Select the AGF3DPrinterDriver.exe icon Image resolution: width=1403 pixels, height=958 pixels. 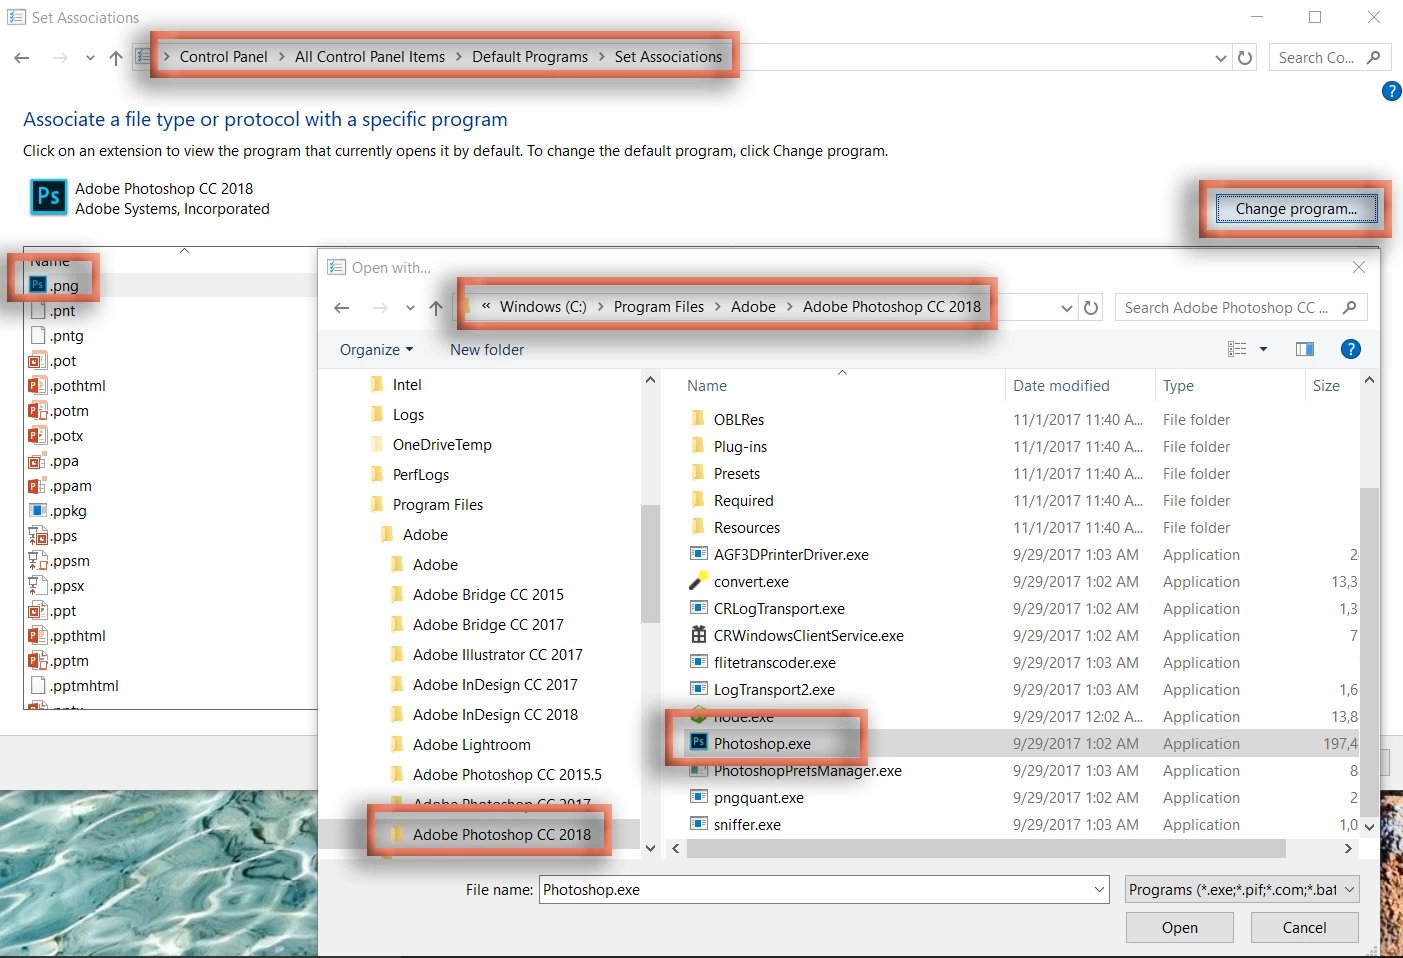(699, 554)
